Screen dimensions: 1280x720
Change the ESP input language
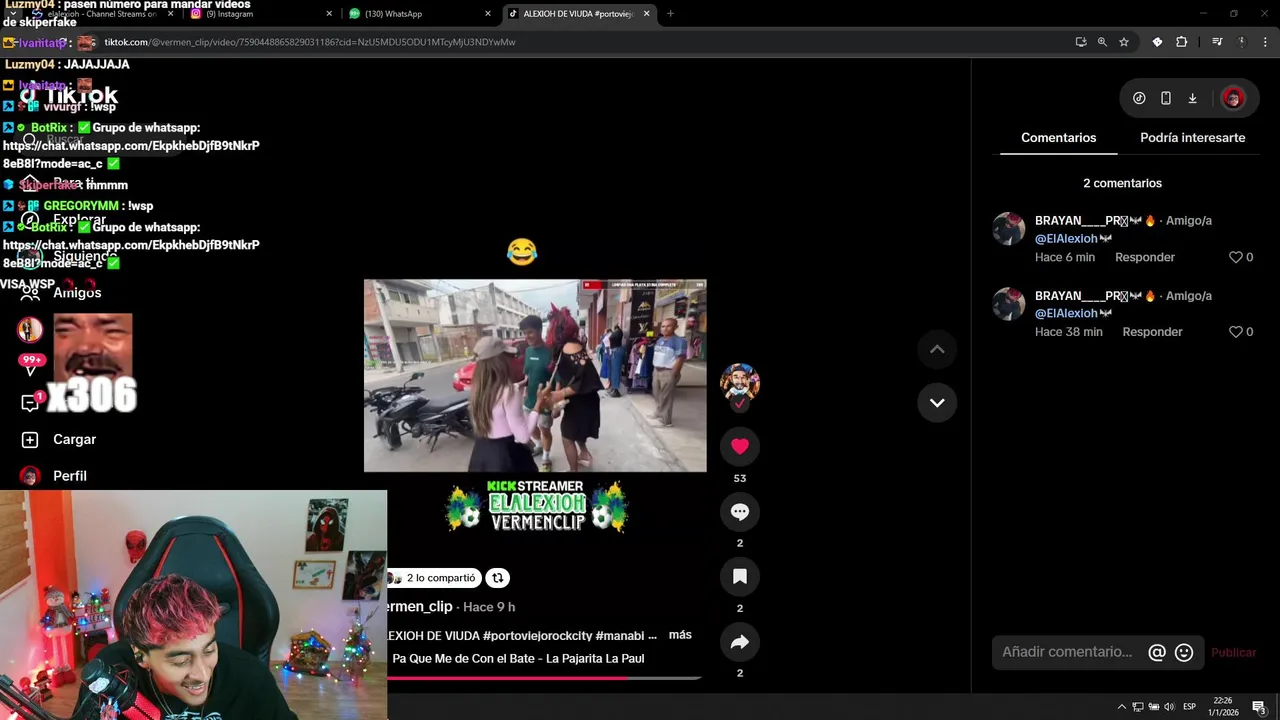pos(1190,707)
